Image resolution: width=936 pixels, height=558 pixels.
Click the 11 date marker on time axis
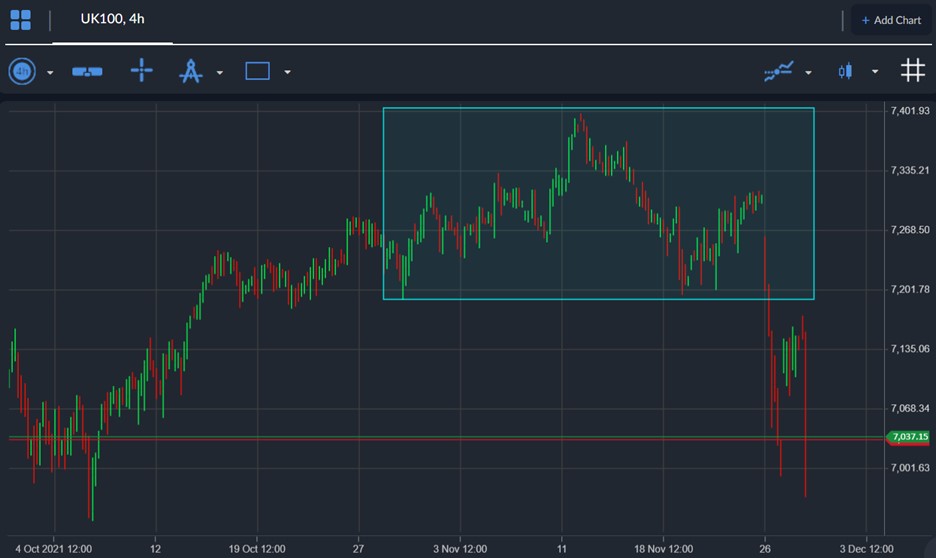coord(561,548)
